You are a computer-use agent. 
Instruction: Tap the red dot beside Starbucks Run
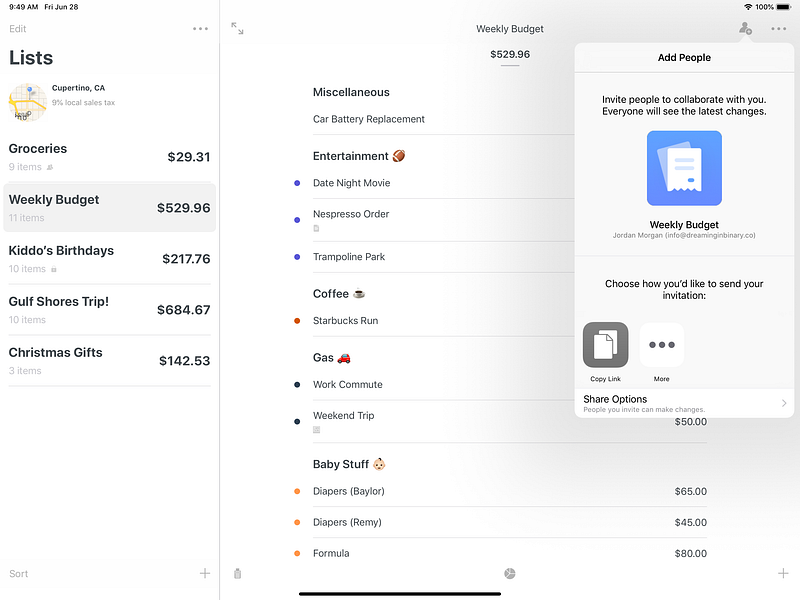(297, 321)
